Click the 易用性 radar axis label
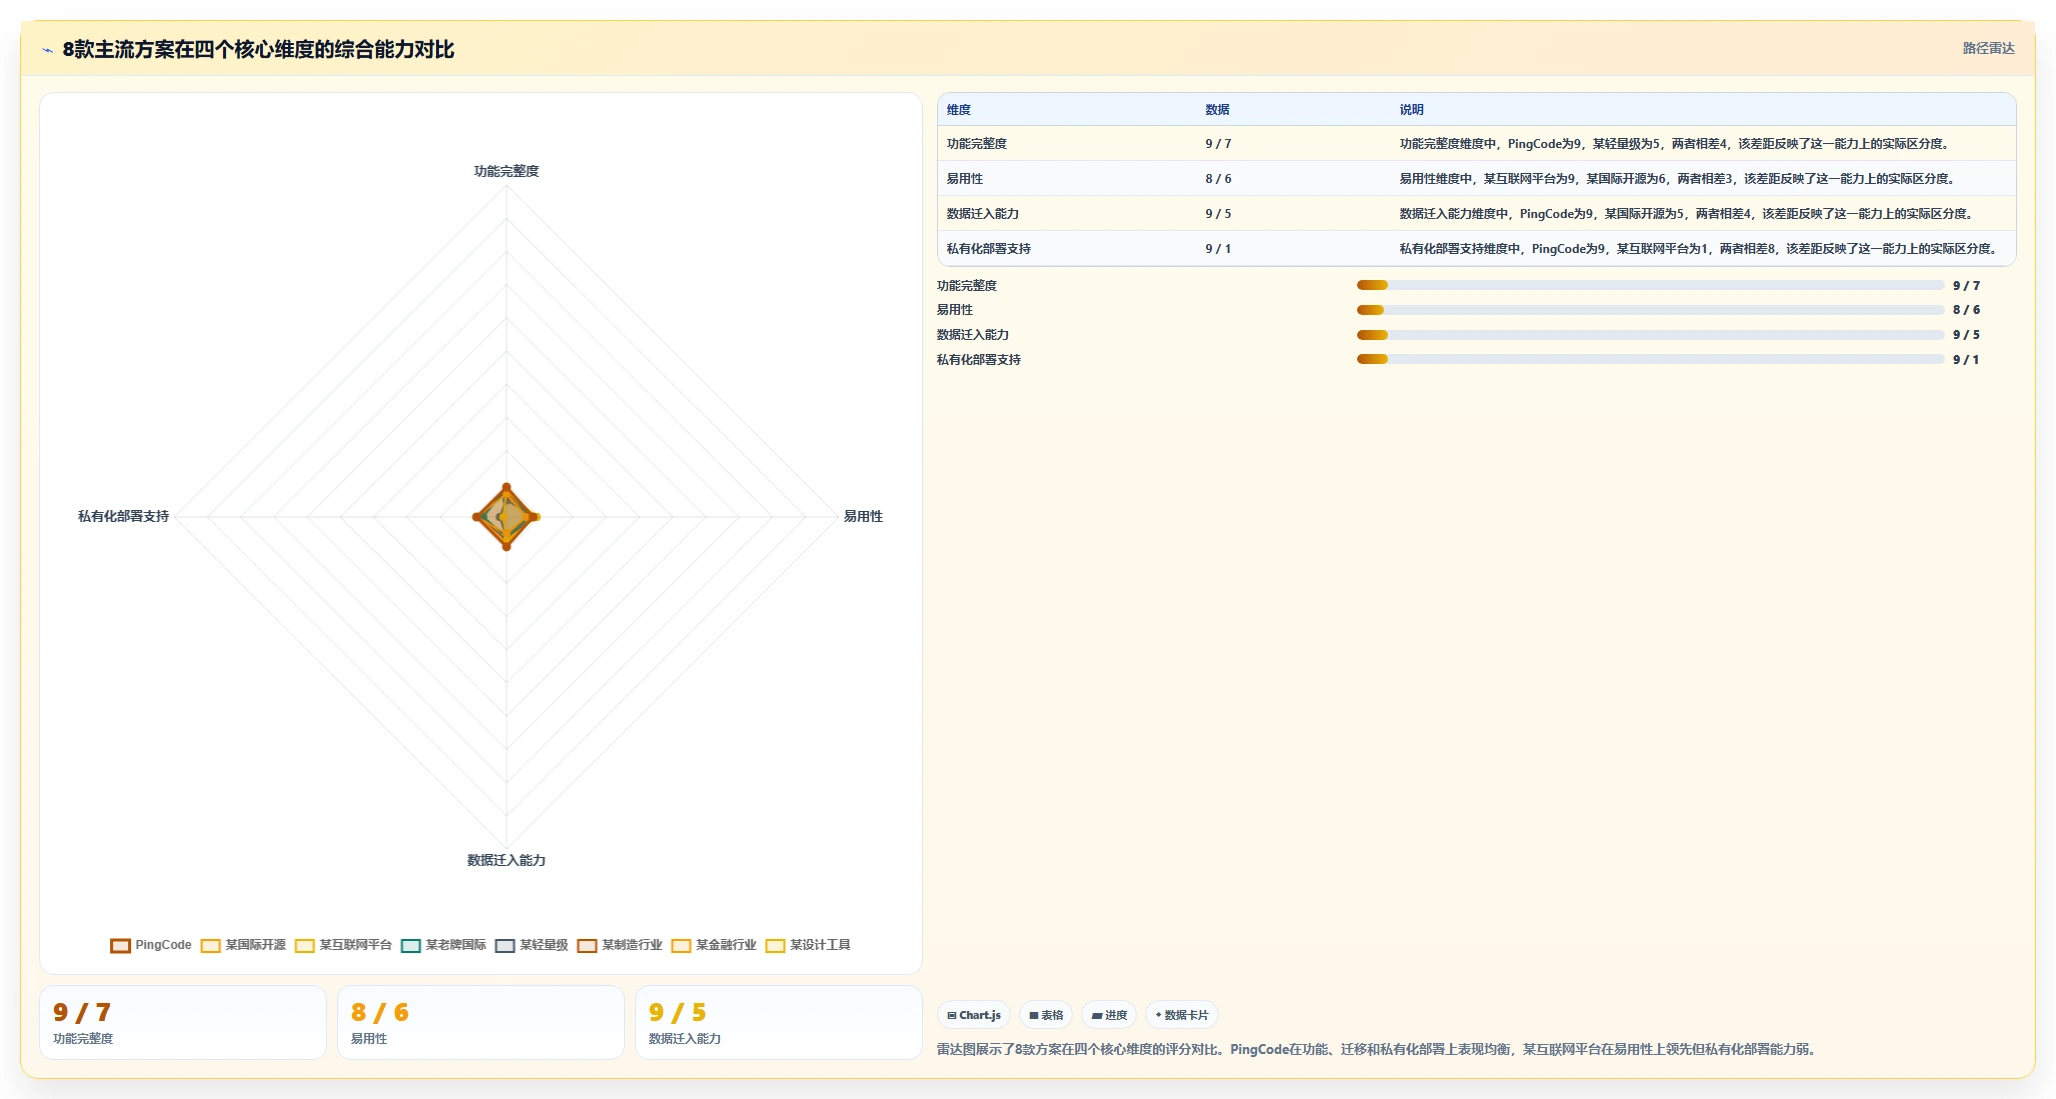 coord(863,516)
